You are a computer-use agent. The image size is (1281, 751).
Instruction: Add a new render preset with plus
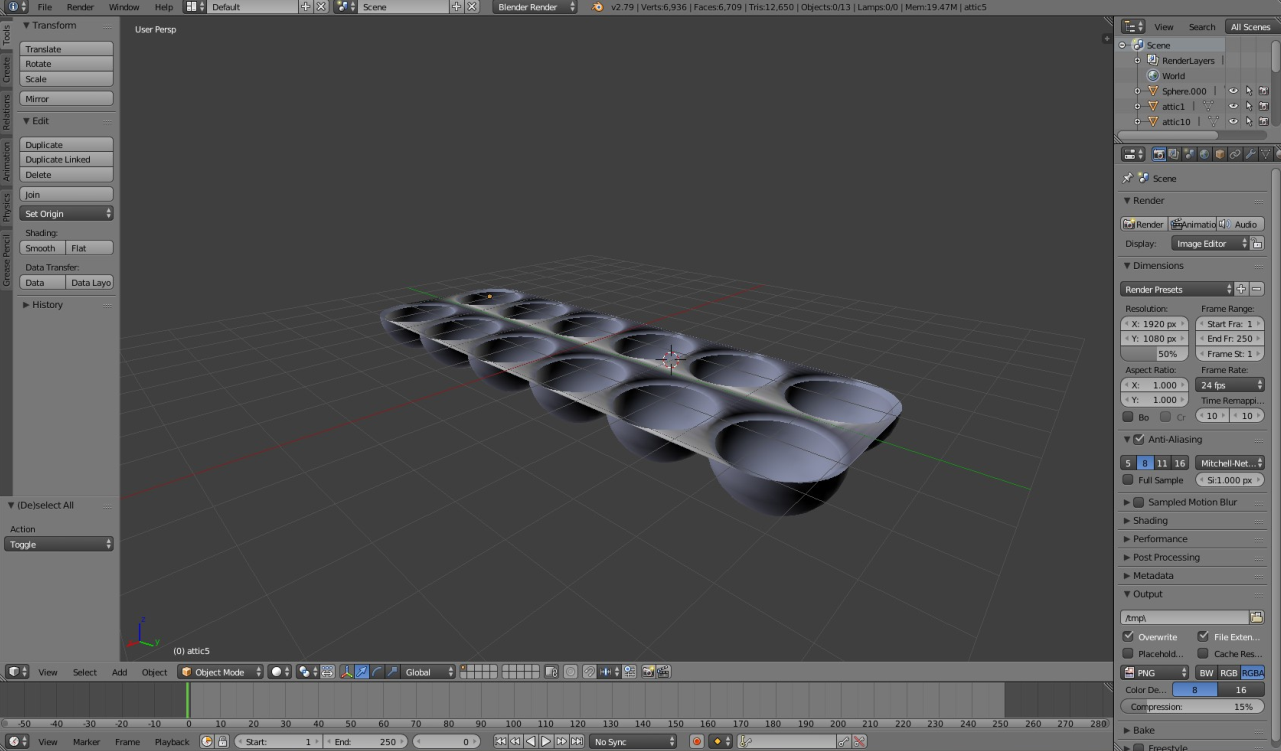tap(1241, 289)
